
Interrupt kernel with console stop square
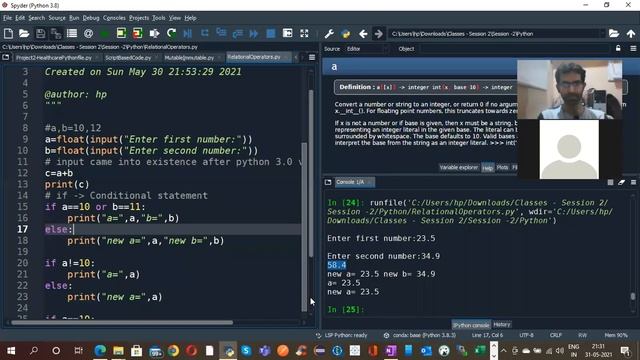coord(610,182)
